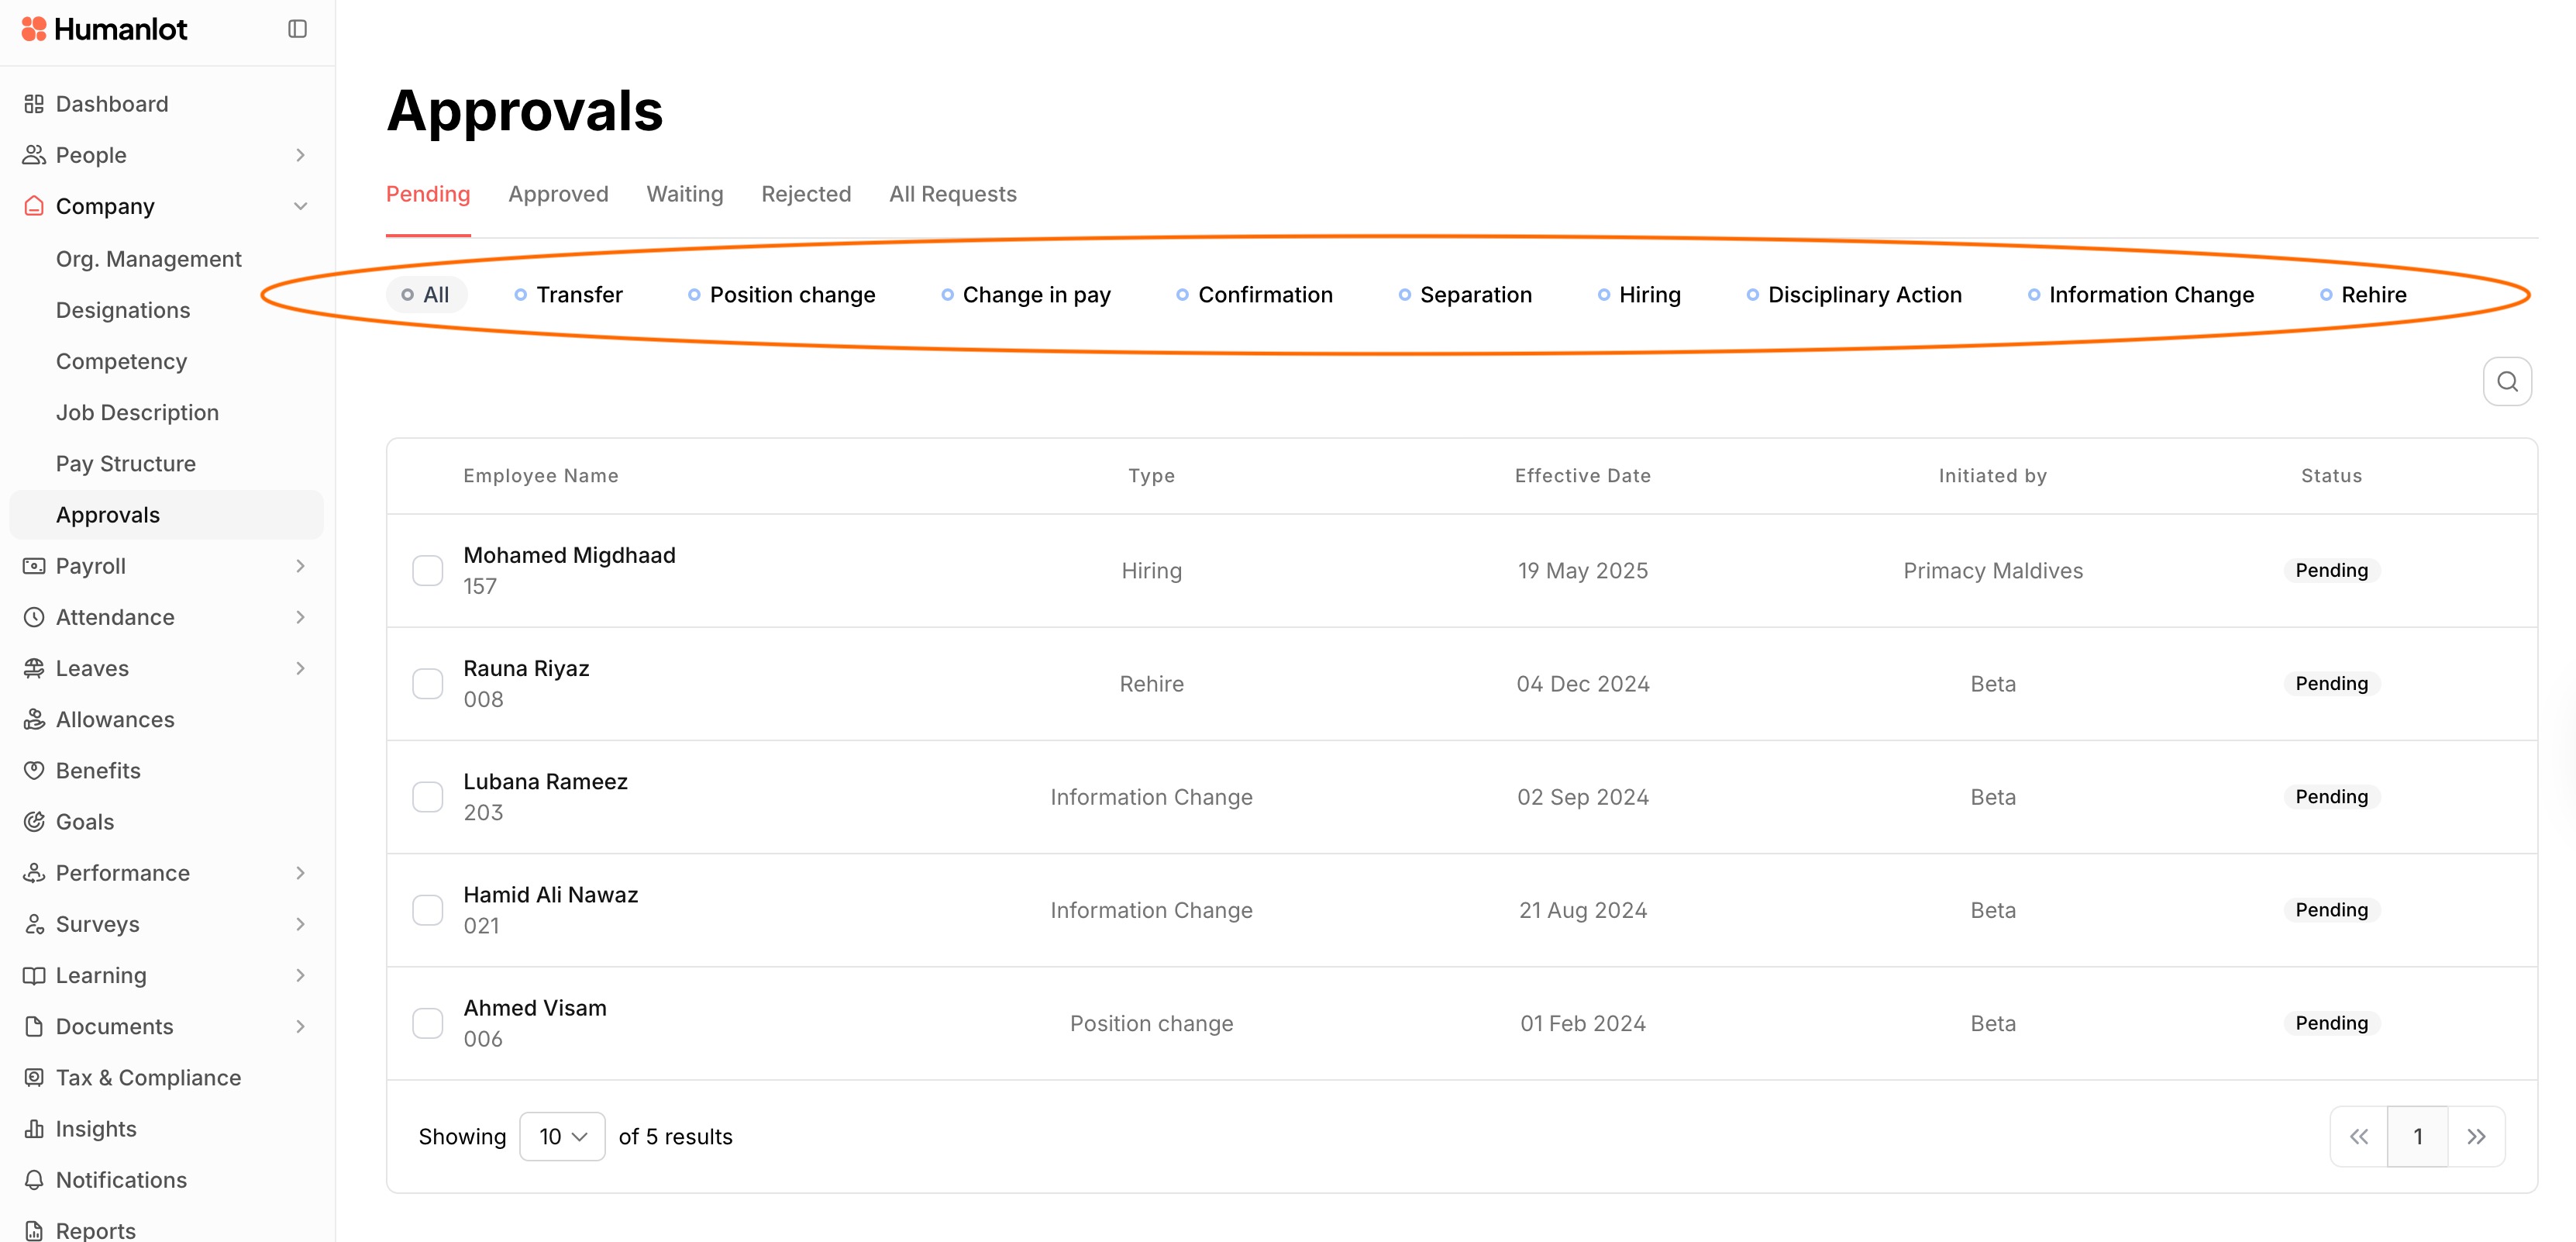The image size is (2576, 1242).
Task: Click the Goals target icon
Action: [34, 822]
